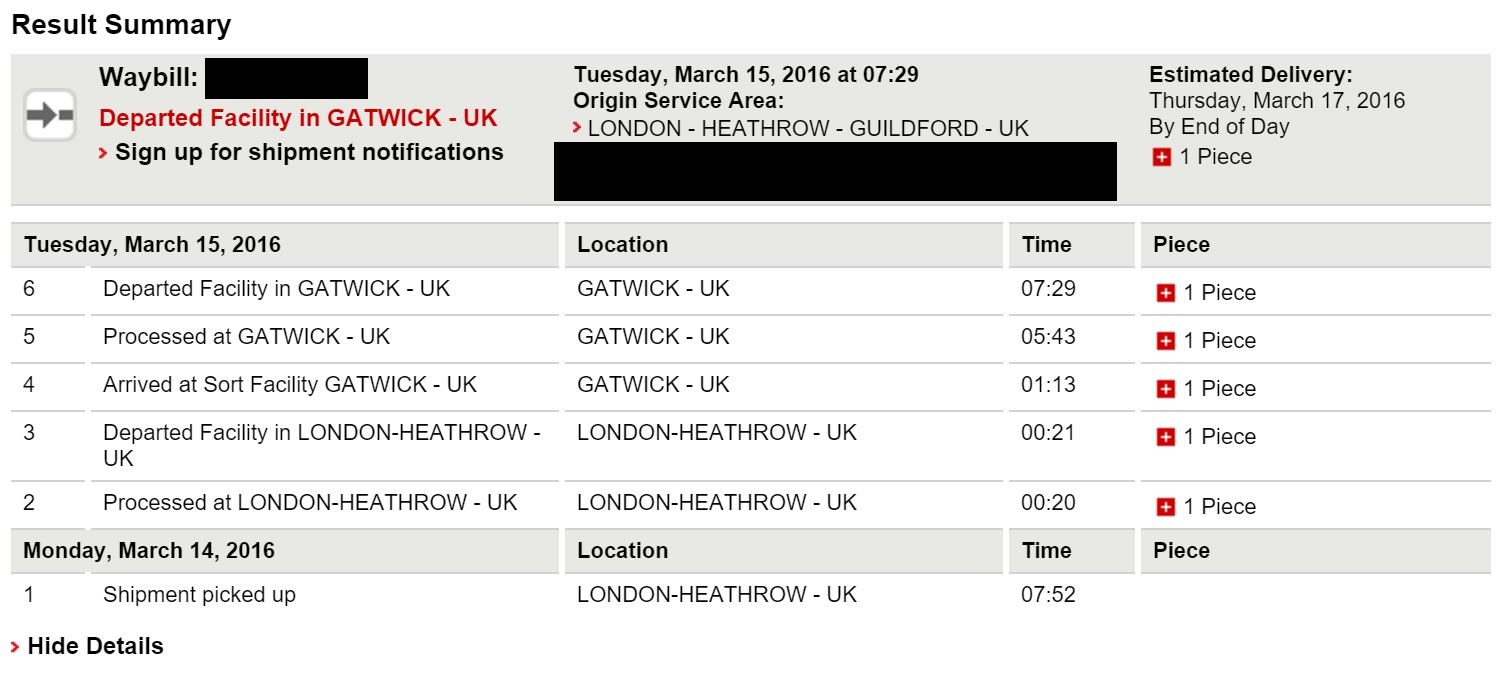Click the Monday, March 14, 2016 header
1508x674 pixels.
pyautogui.click(x=149, y=550)
